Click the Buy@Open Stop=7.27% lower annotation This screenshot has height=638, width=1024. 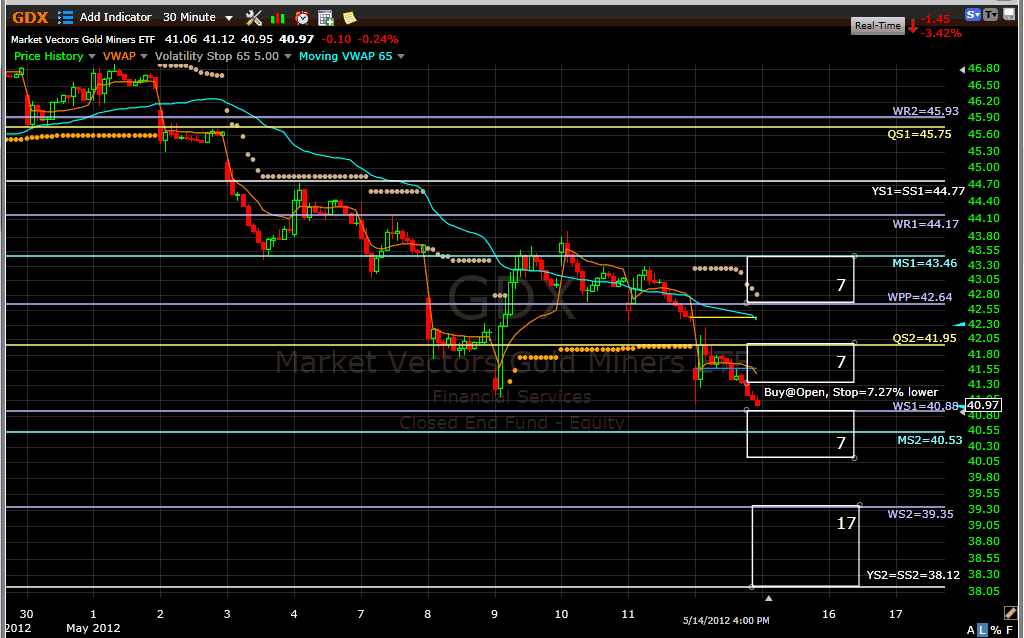851,392
